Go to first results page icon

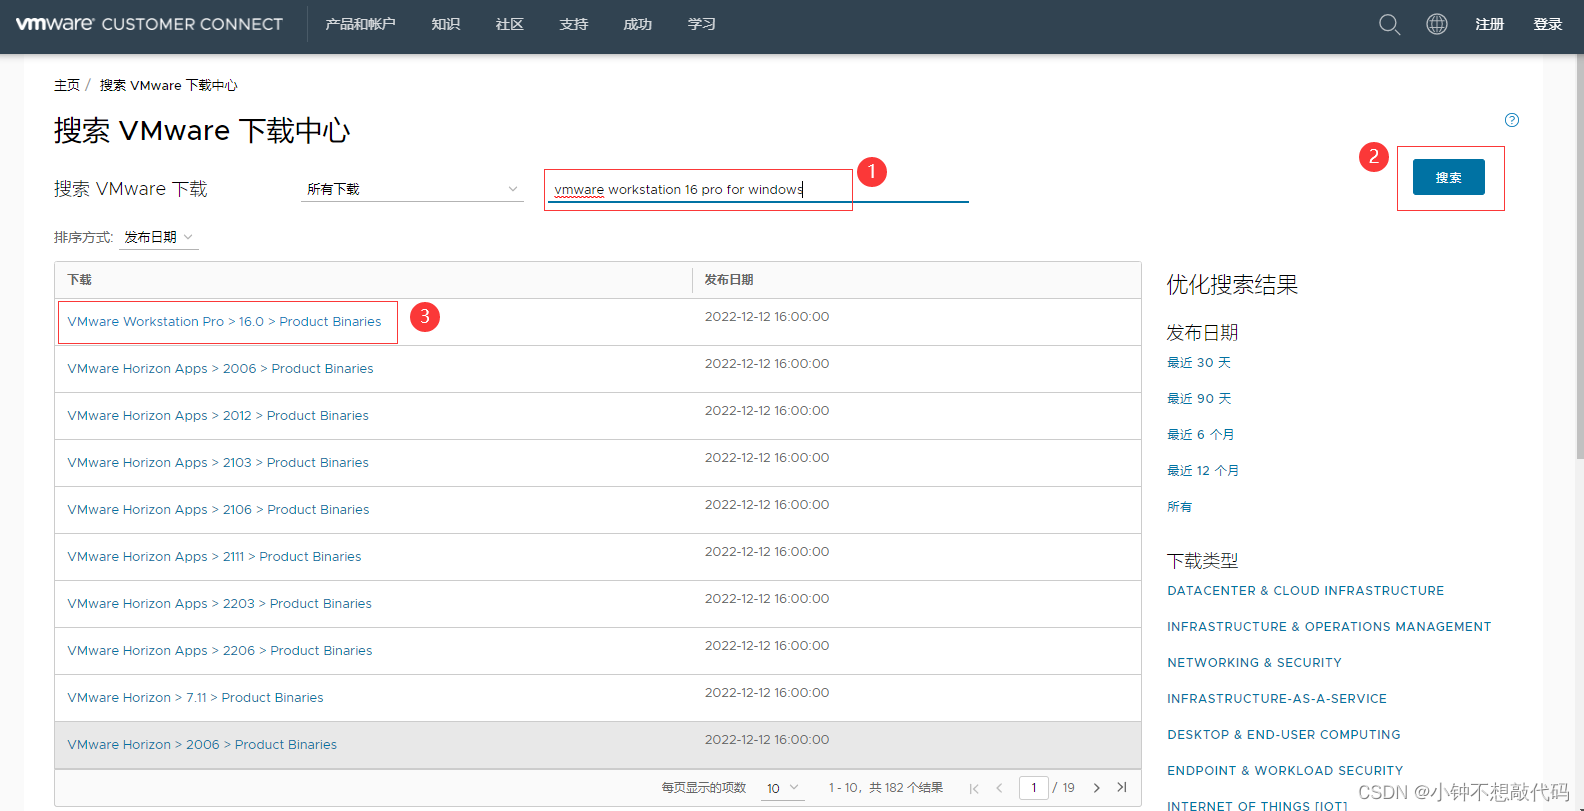974,788
